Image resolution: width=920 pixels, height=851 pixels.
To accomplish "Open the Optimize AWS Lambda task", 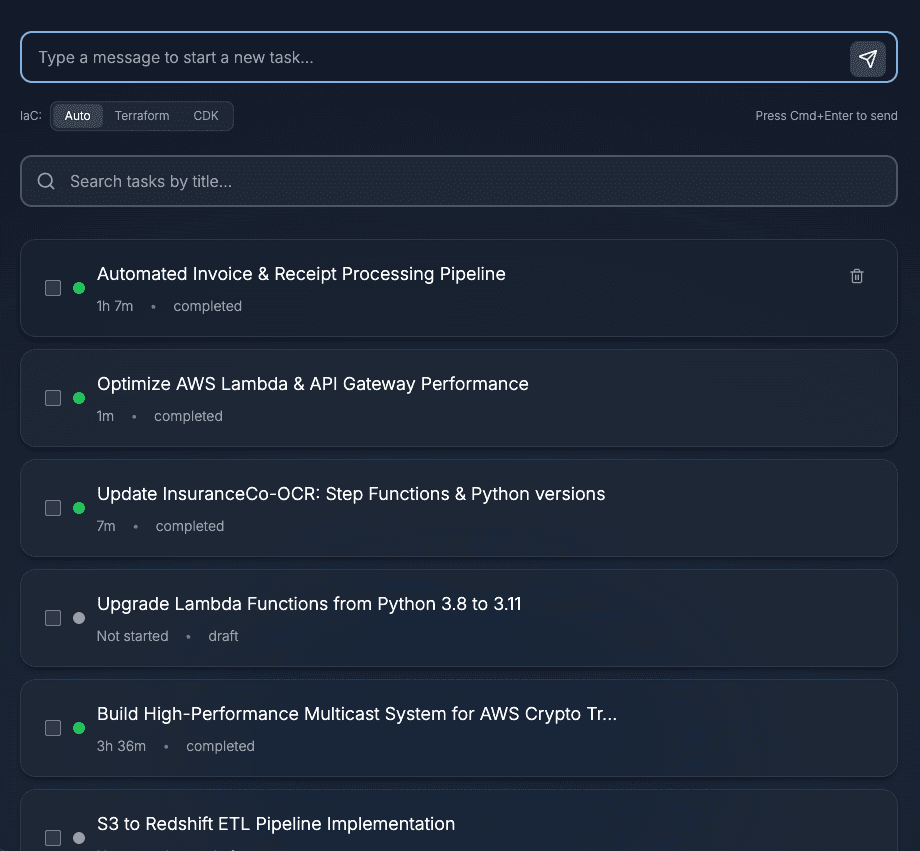I will 312,383.
